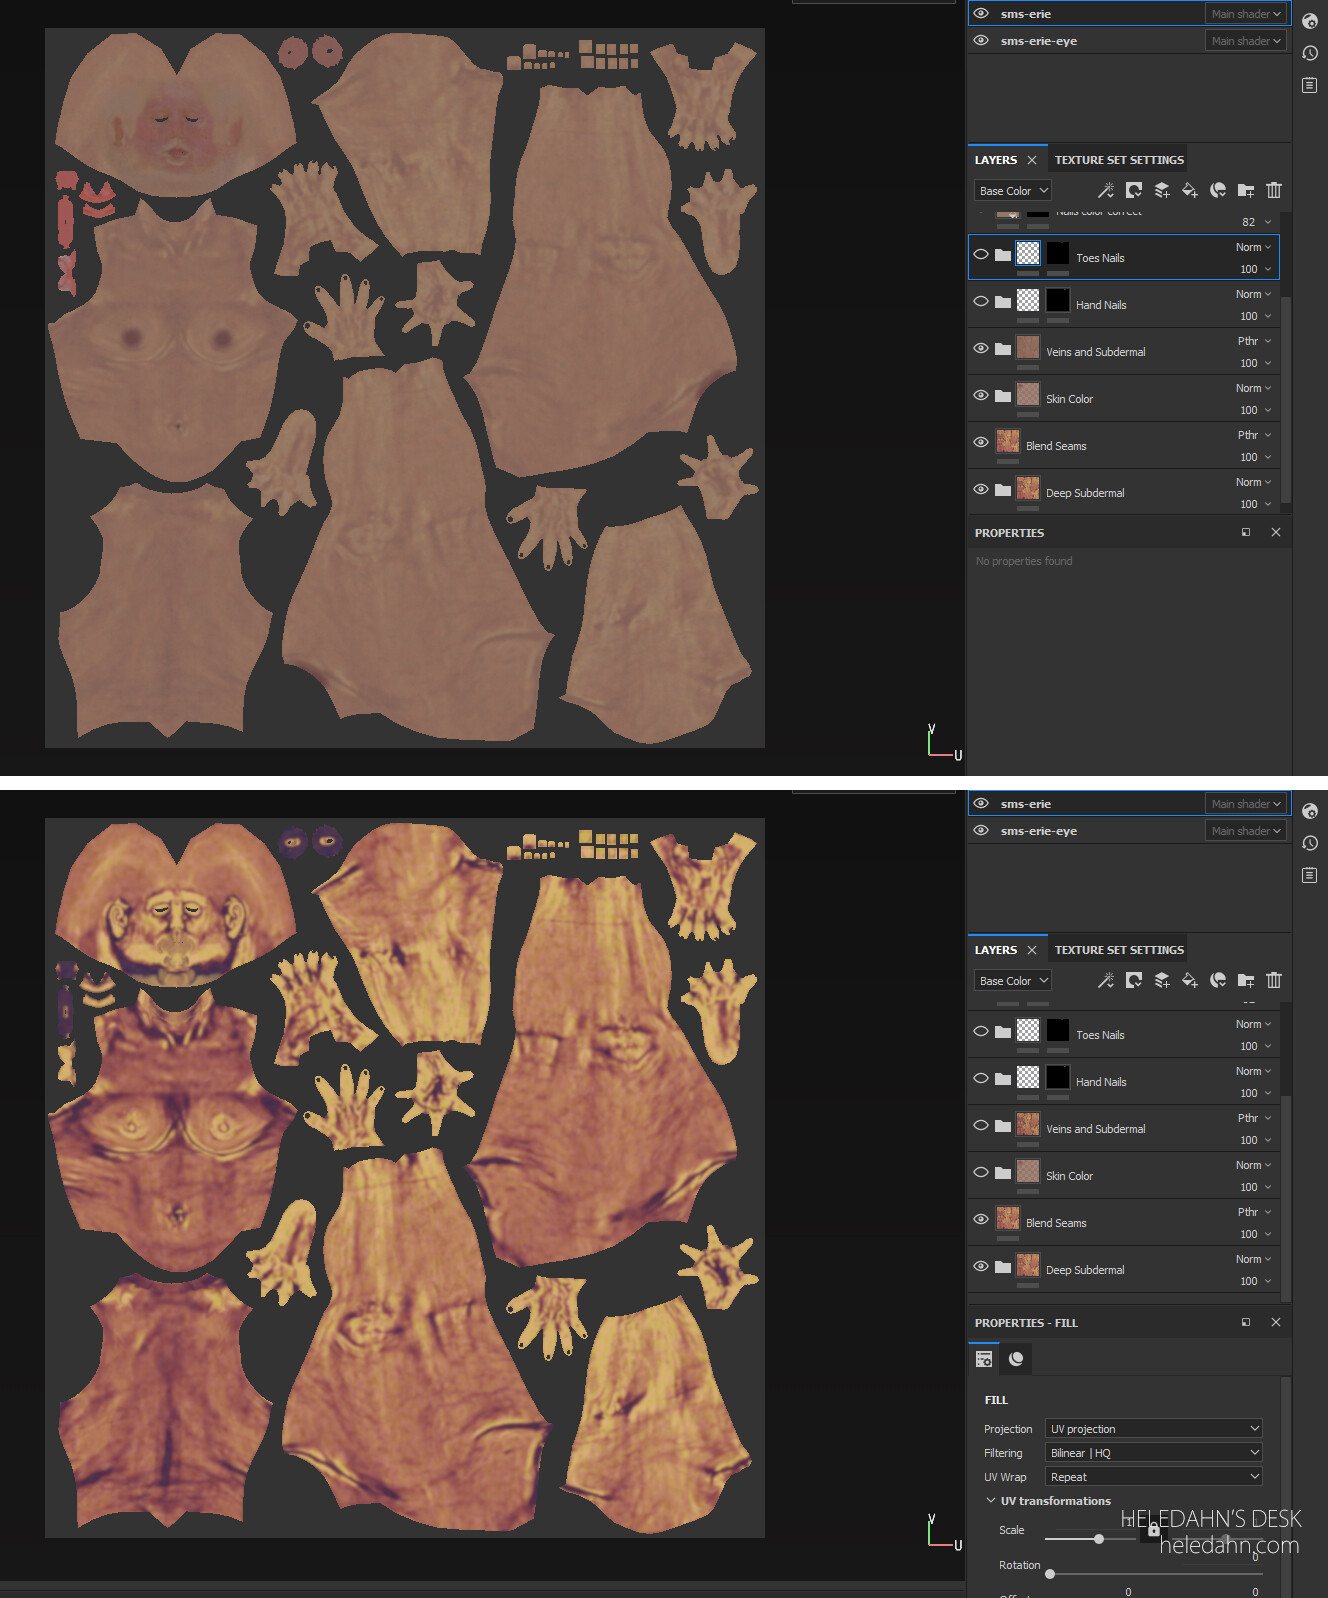This screenshot has width=1328, height=1598.
Task: Click Add effect wand in bottom screenshot
Action: pos(1105,980)
